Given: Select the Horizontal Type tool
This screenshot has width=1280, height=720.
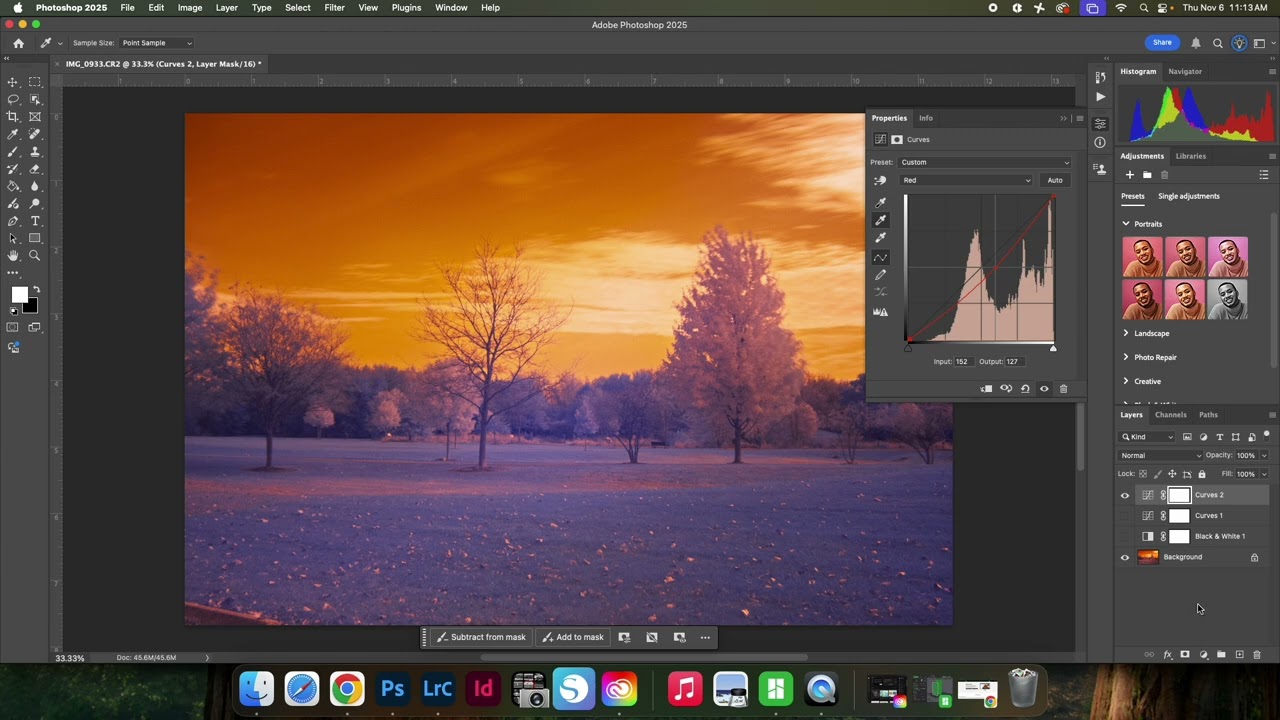Looking at the screenshot, I should point(35,221).
